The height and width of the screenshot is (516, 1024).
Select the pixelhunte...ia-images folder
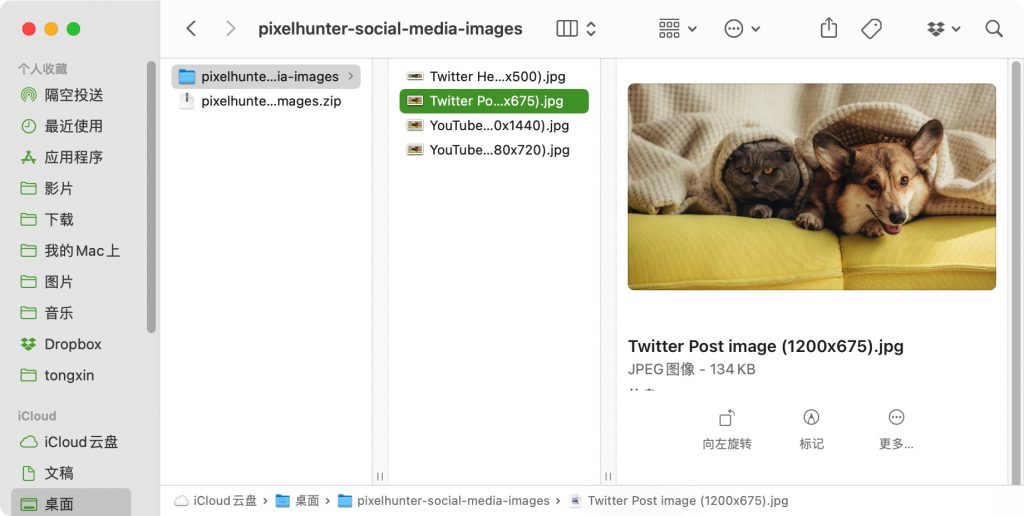tap(266, 76)
